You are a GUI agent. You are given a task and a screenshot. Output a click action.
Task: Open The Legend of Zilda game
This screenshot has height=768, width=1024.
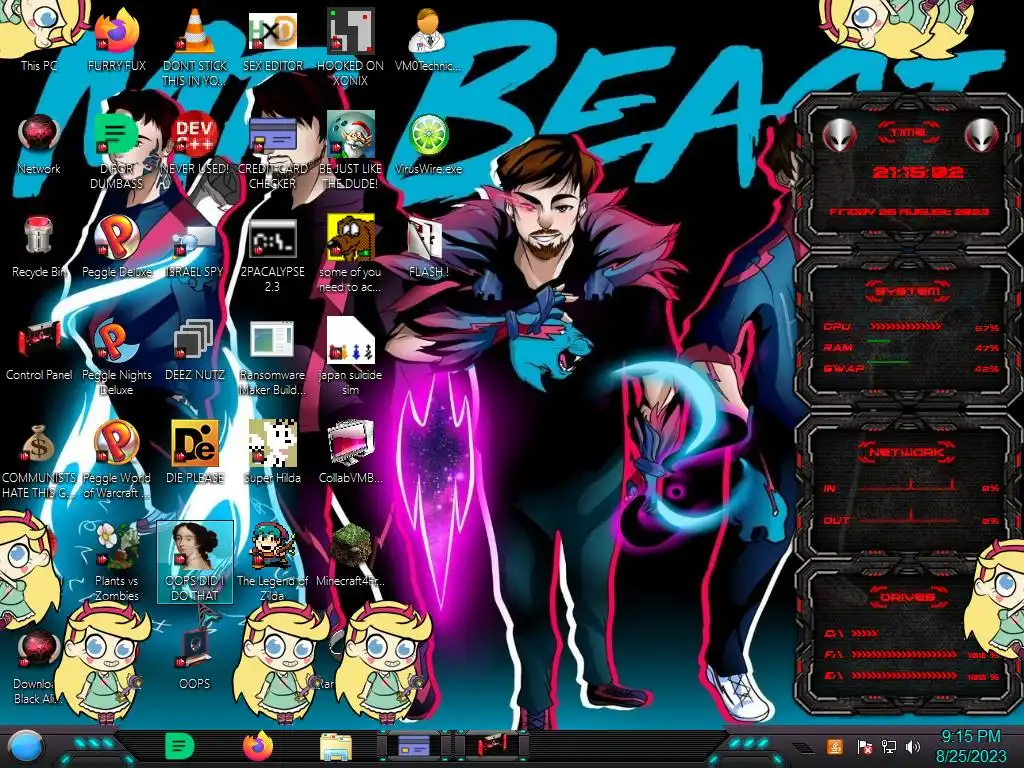click(272, 563)
